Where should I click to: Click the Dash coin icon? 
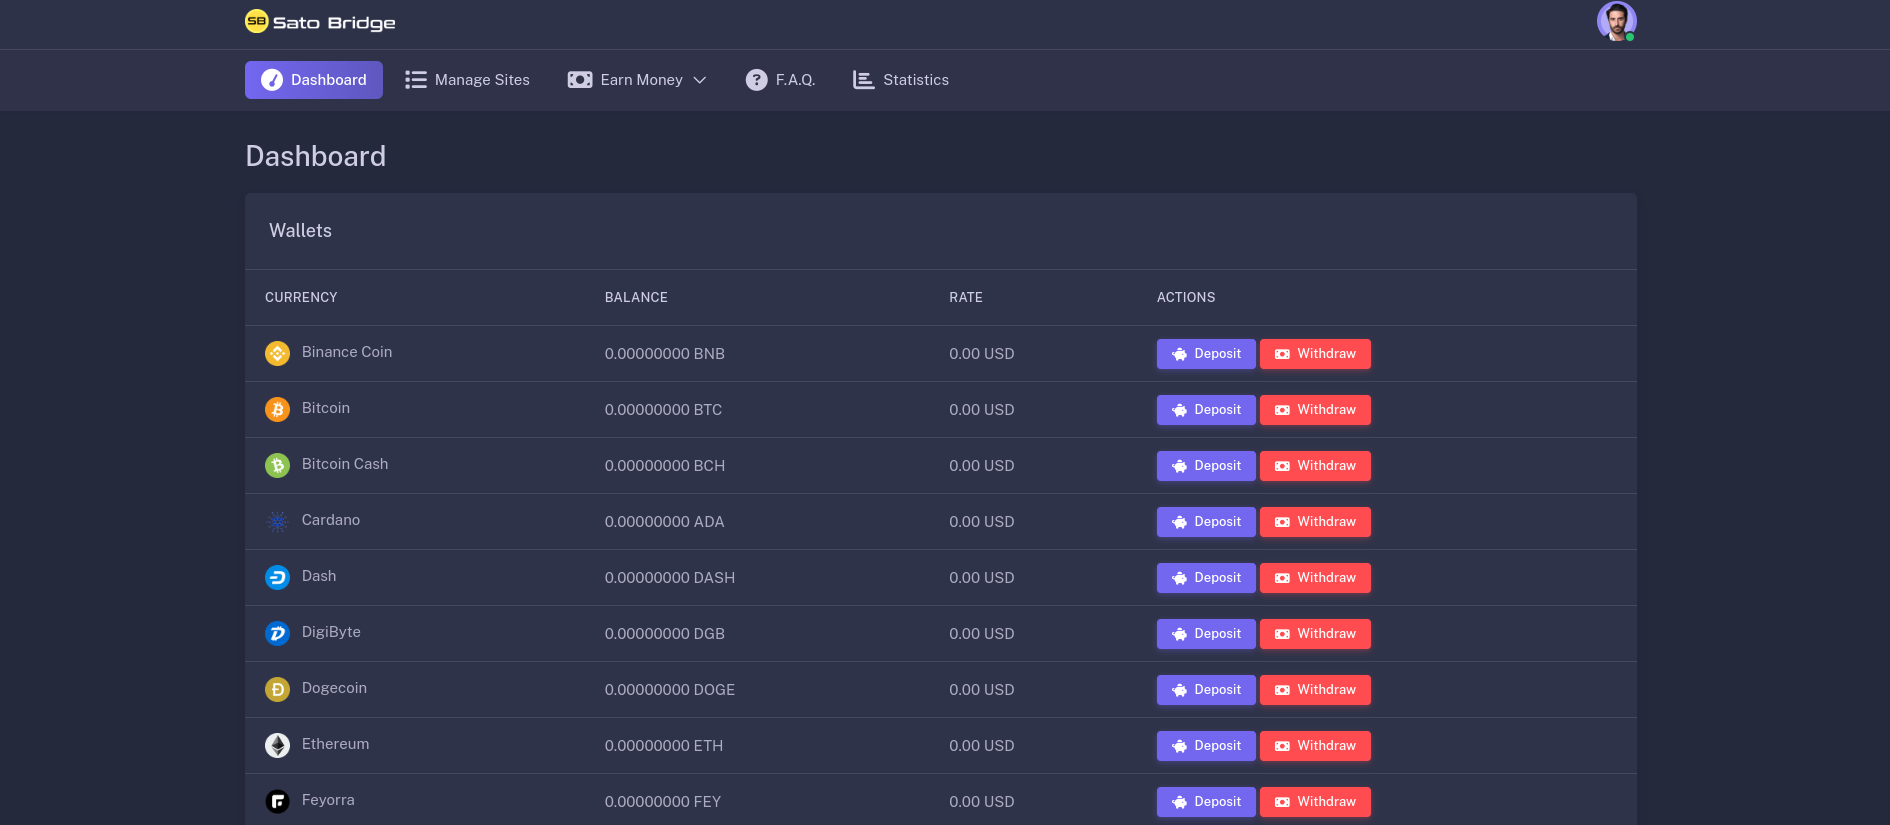click(277, 577)
